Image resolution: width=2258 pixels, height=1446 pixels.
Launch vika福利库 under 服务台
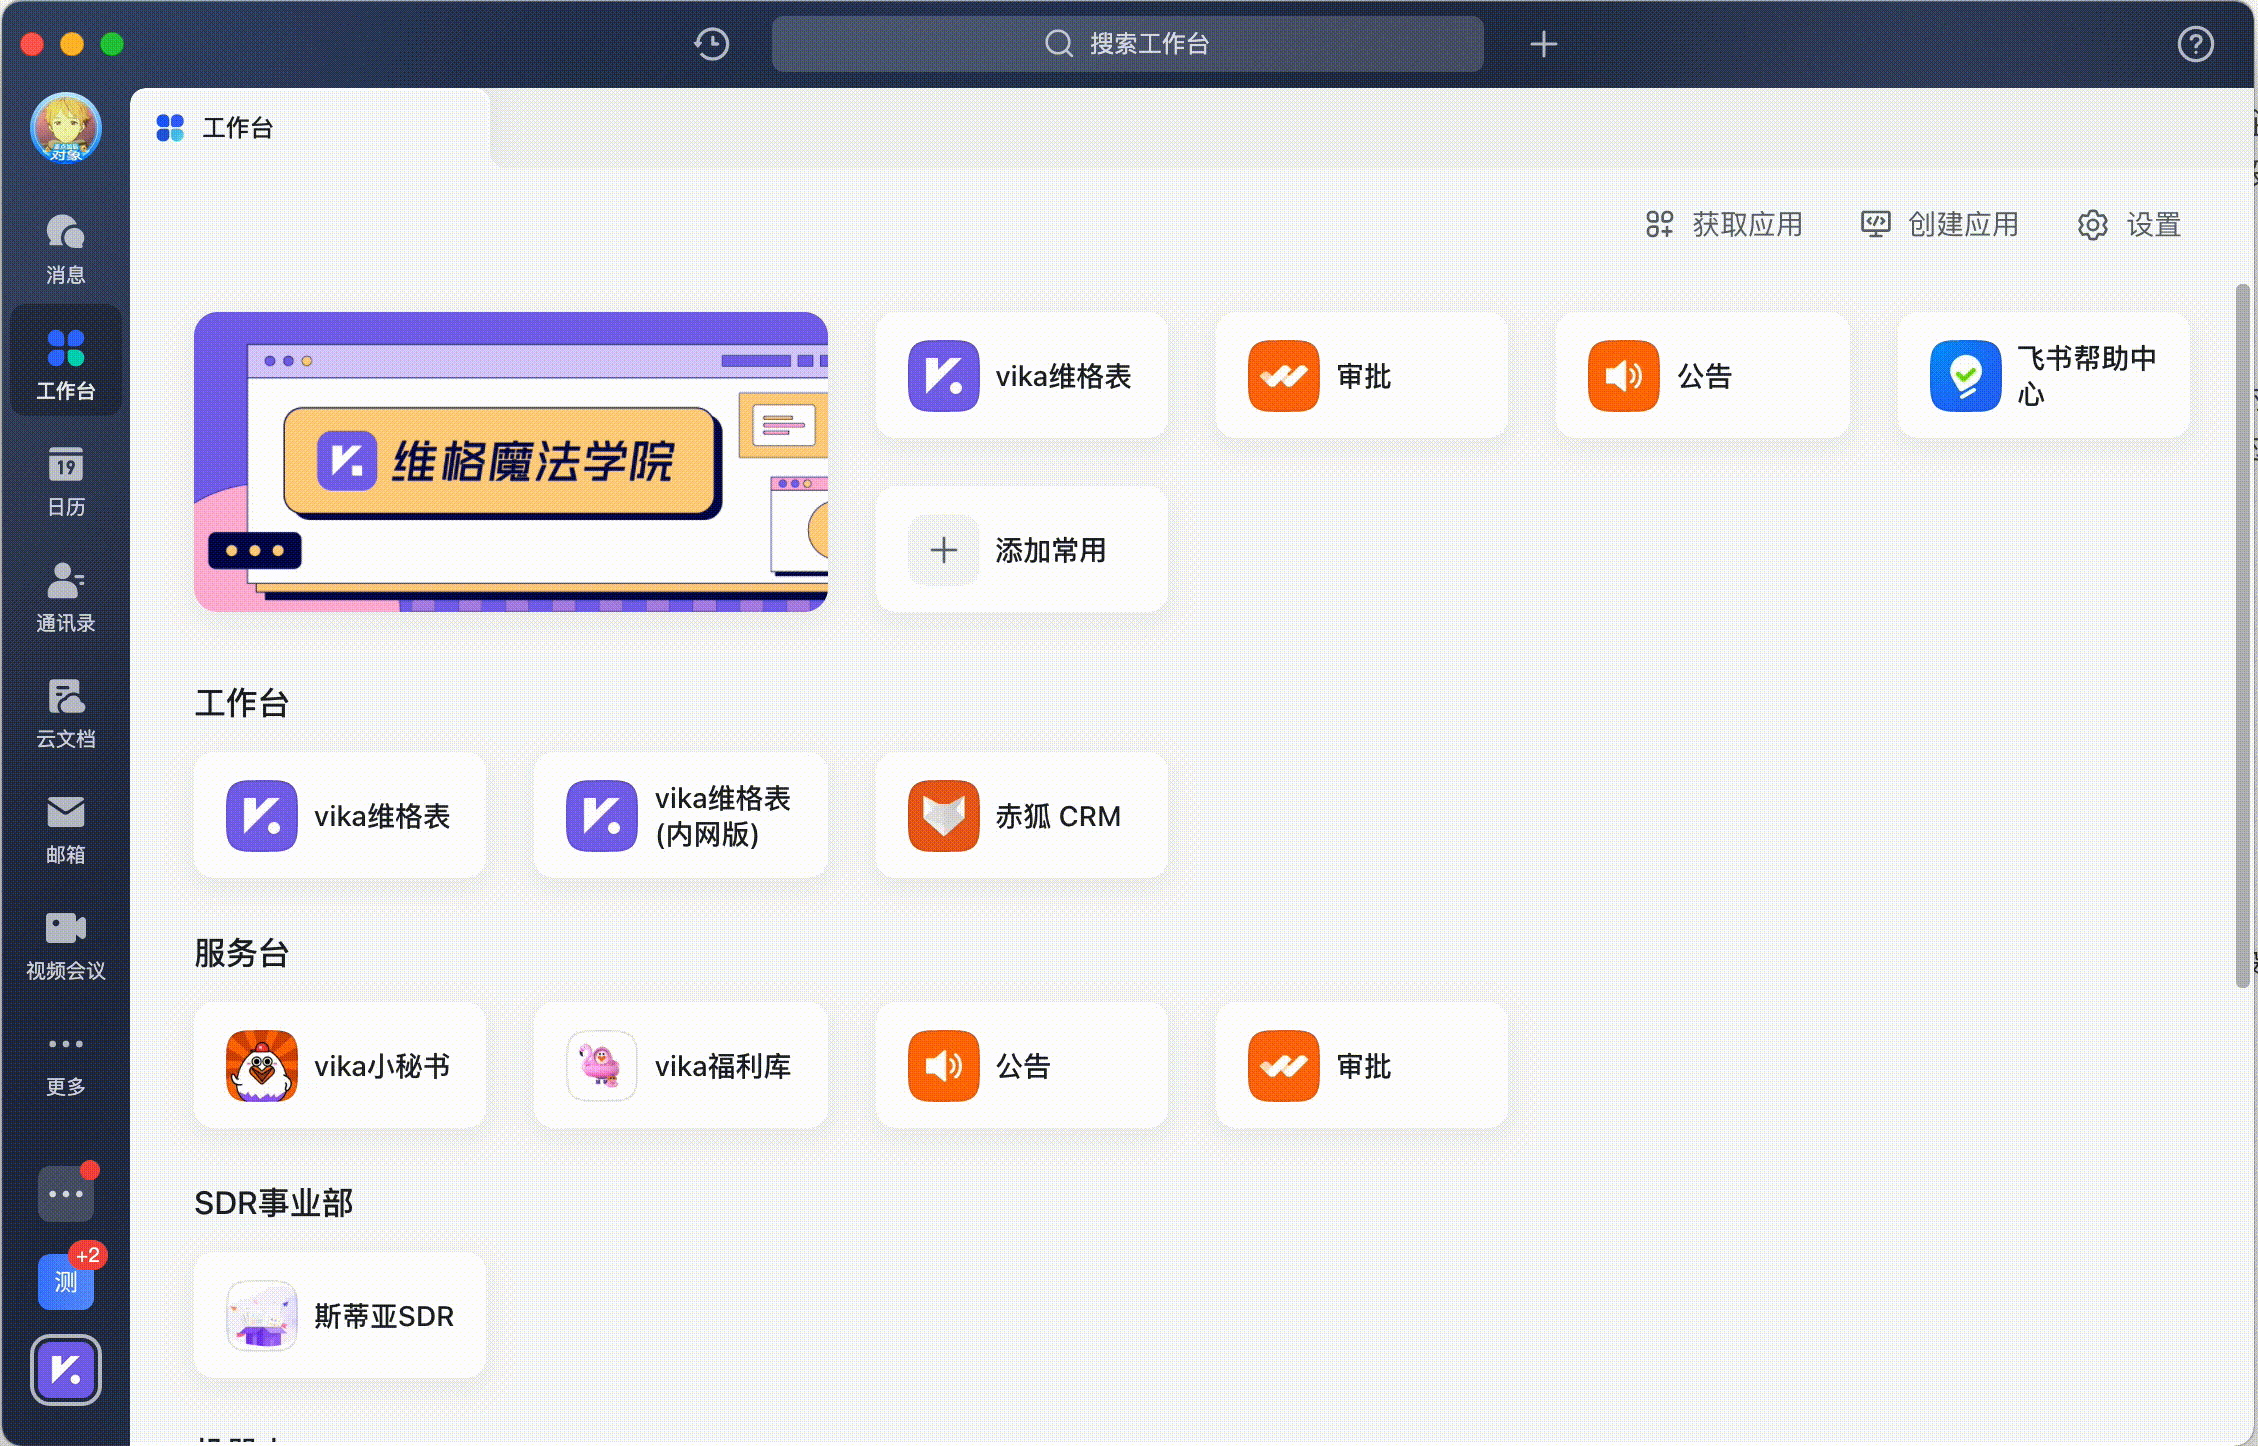680,1065
